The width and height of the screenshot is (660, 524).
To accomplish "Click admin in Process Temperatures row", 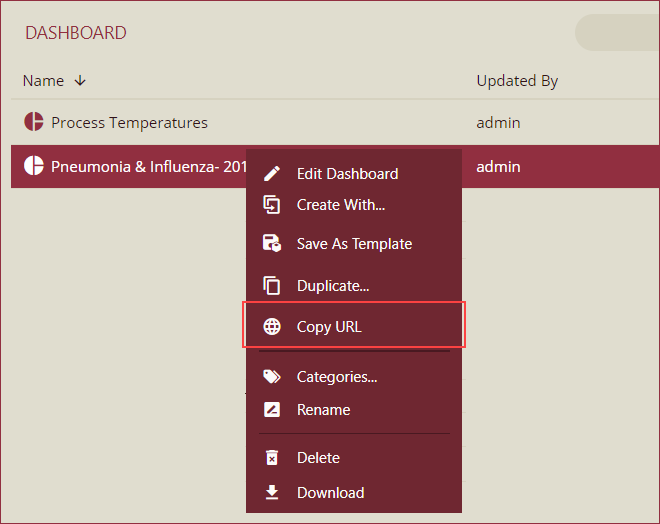I will 498,122.
